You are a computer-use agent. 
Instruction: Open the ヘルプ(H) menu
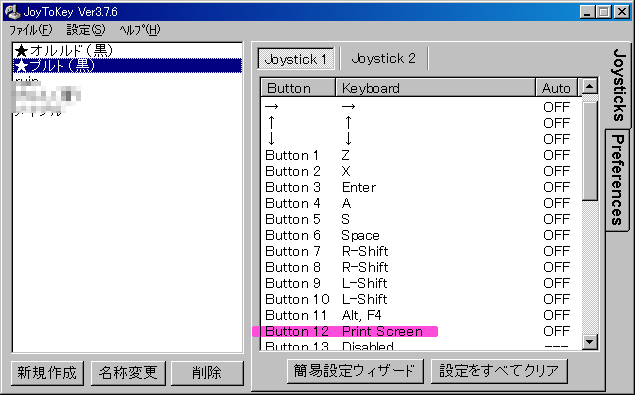pos(140,30)
